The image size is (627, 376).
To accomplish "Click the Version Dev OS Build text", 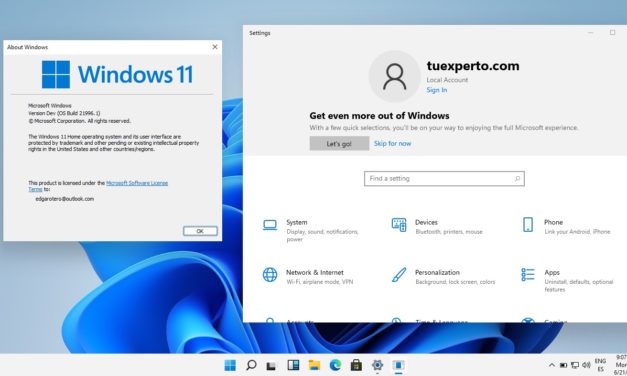I will coord(64,113).
